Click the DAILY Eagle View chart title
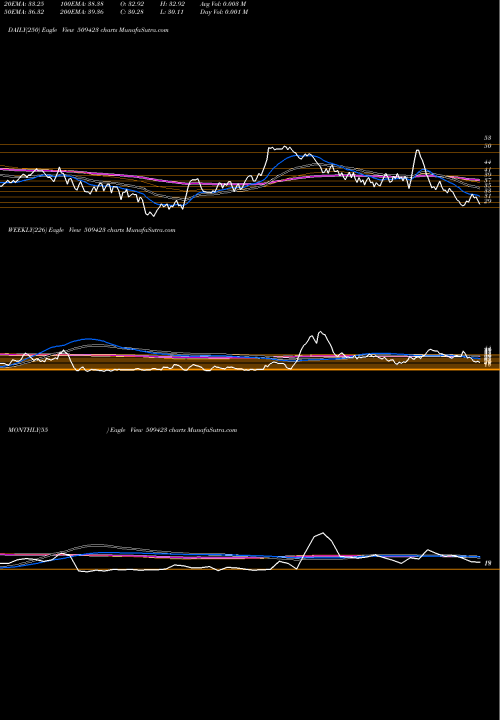The image size is (500, 720). (88, 30)
